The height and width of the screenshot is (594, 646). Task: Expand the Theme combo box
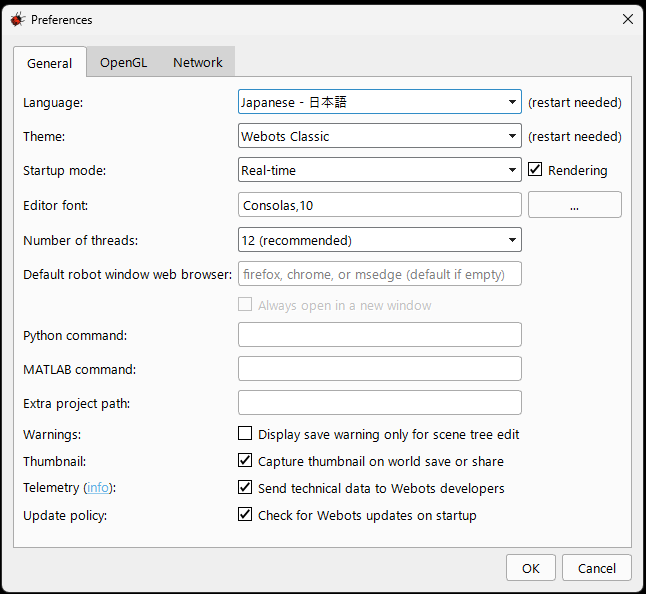click(x=379, y=136)
